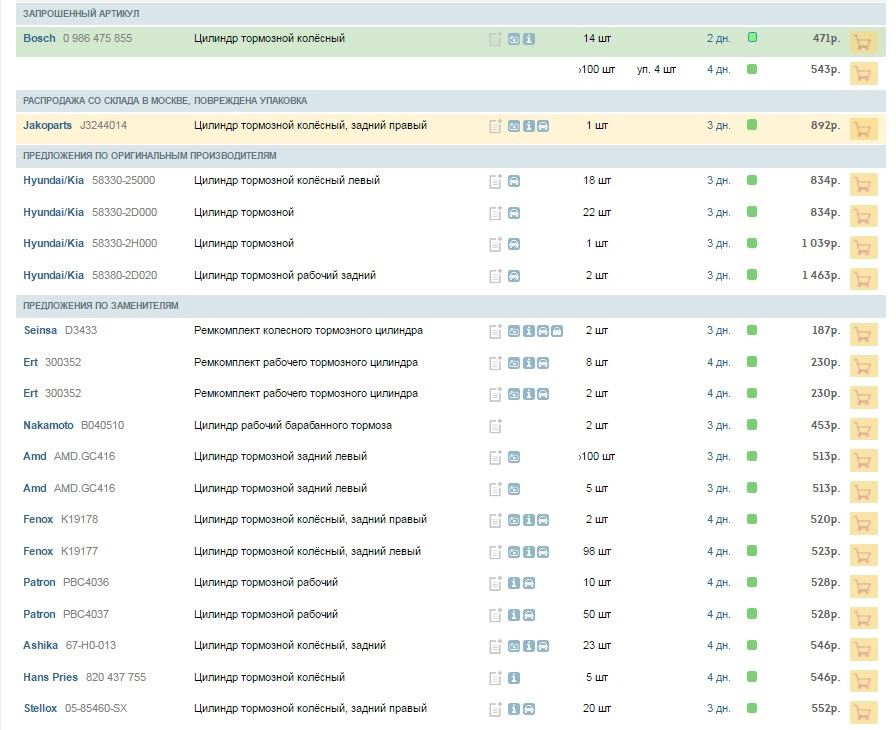The image size is (896, 730).
Task: Click photo icon for Amd AMD.GC416 with 5 шт
Action: pos(514,489)
